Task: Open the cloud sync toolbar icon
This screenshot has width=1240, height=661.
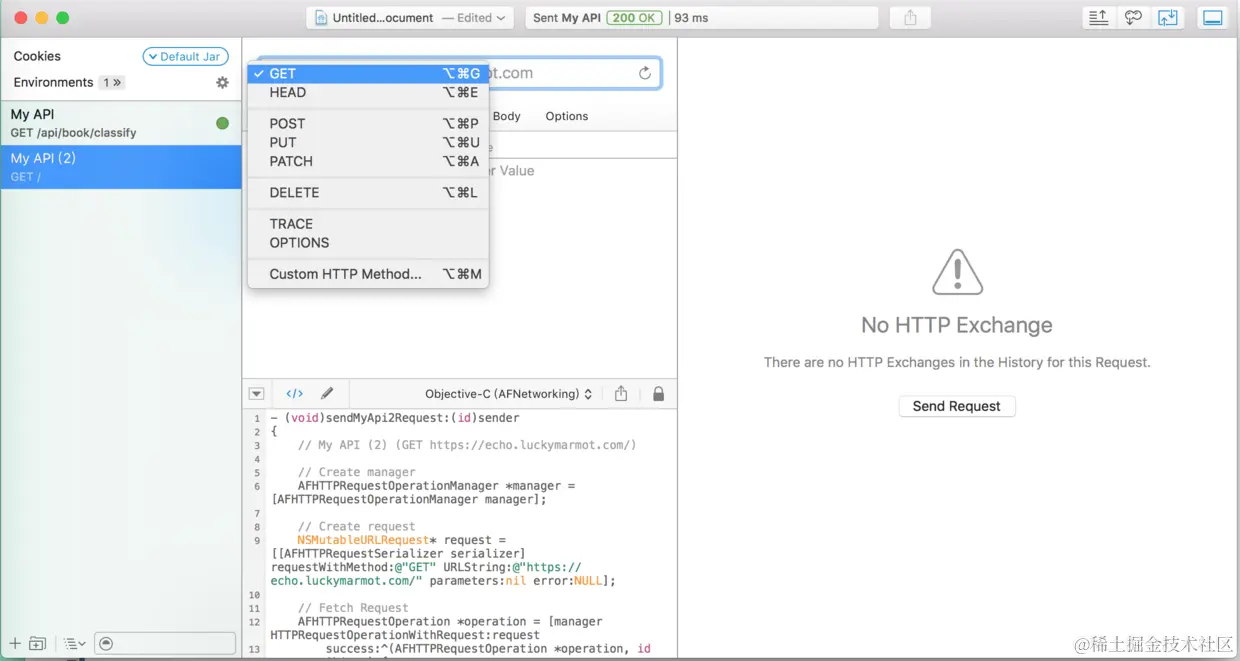Action: 1133,18
